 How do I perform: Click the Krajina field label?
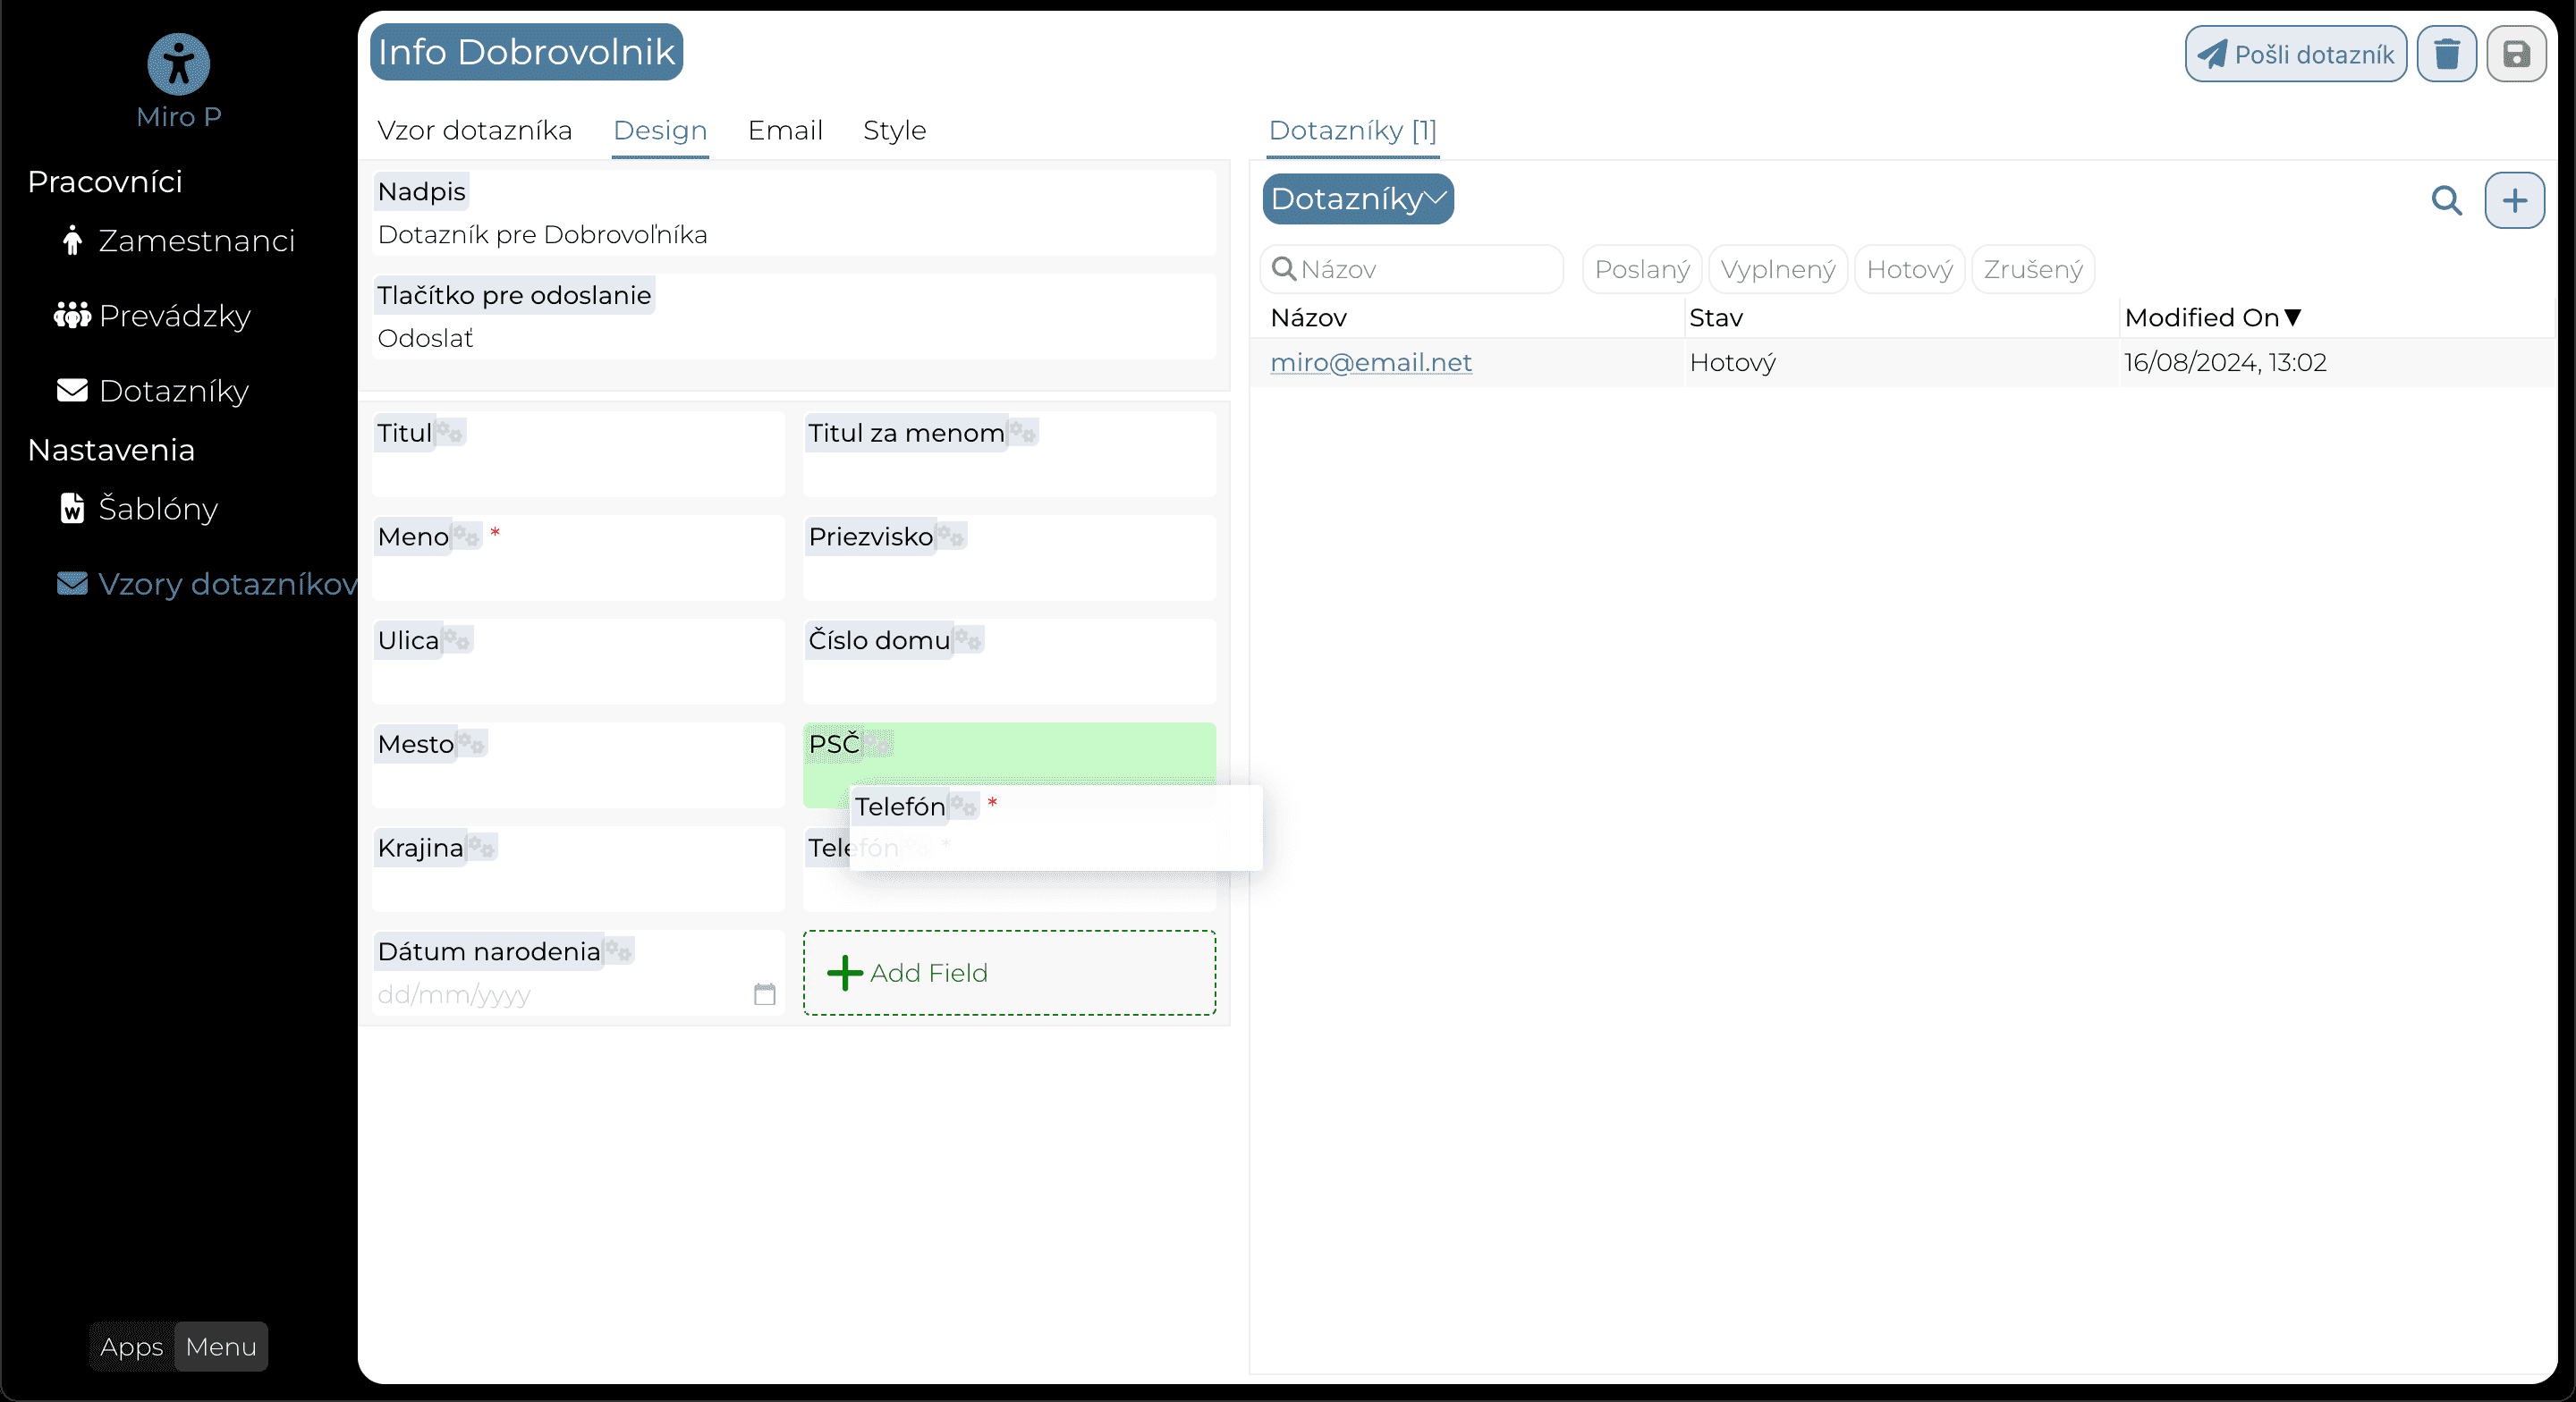point(420,849)
